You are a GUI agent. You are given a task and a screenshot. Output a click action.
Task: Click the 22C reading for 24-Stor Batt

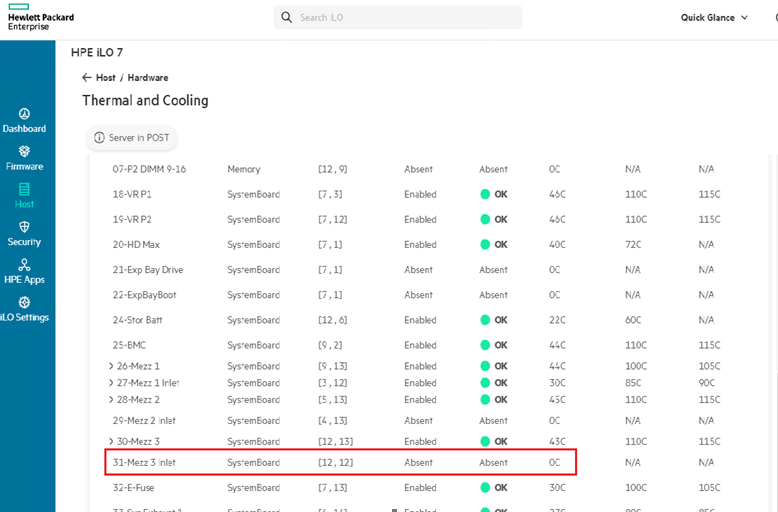(x=557, y=320)
